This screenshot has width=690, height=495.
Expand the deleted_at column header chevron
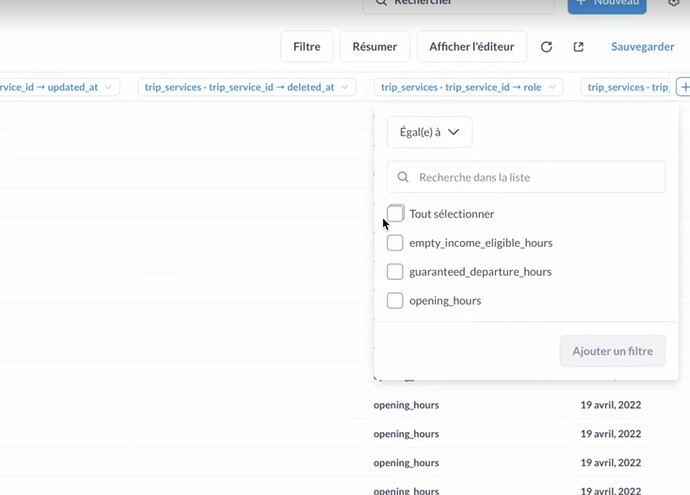click(345, 87)
